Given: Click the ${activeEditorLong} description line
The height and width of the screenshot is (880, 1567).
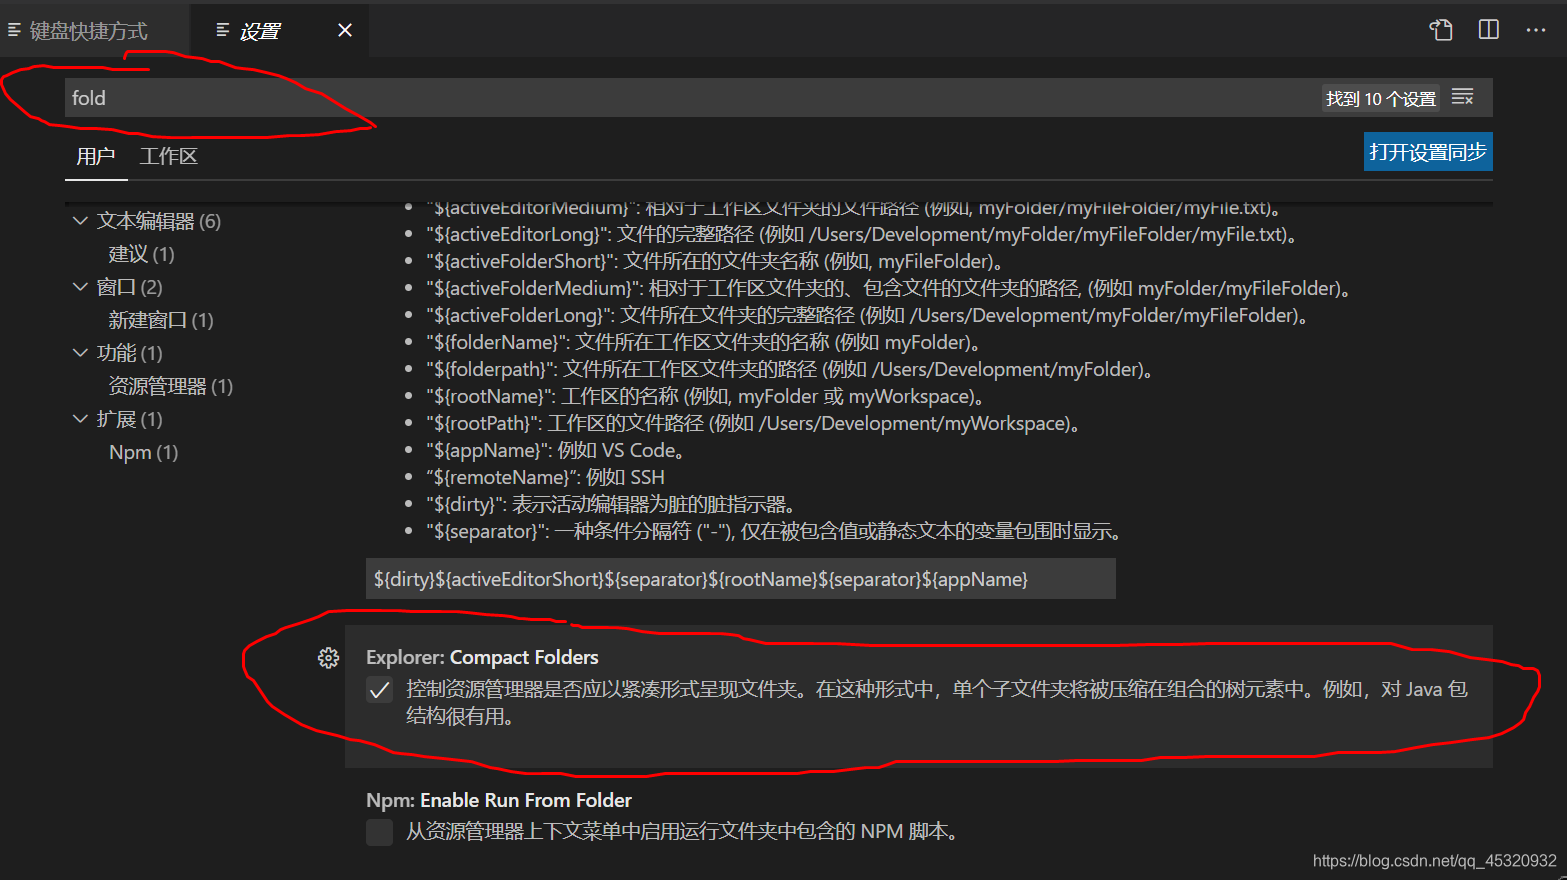Looking at the screenshot, I should tap(864, 234).
